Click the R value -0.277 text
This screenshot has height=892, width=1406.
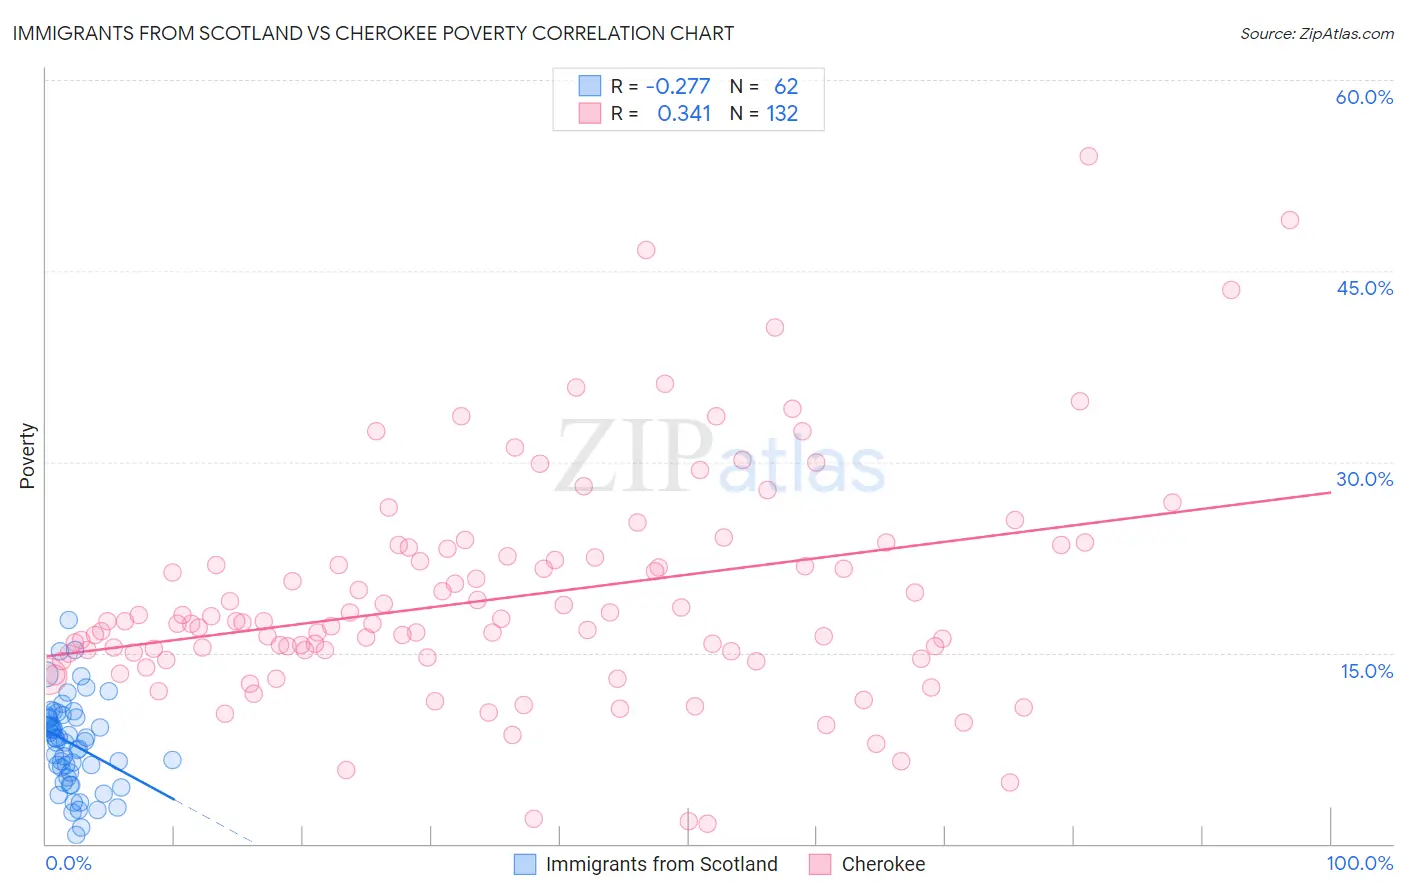[678, 86]
